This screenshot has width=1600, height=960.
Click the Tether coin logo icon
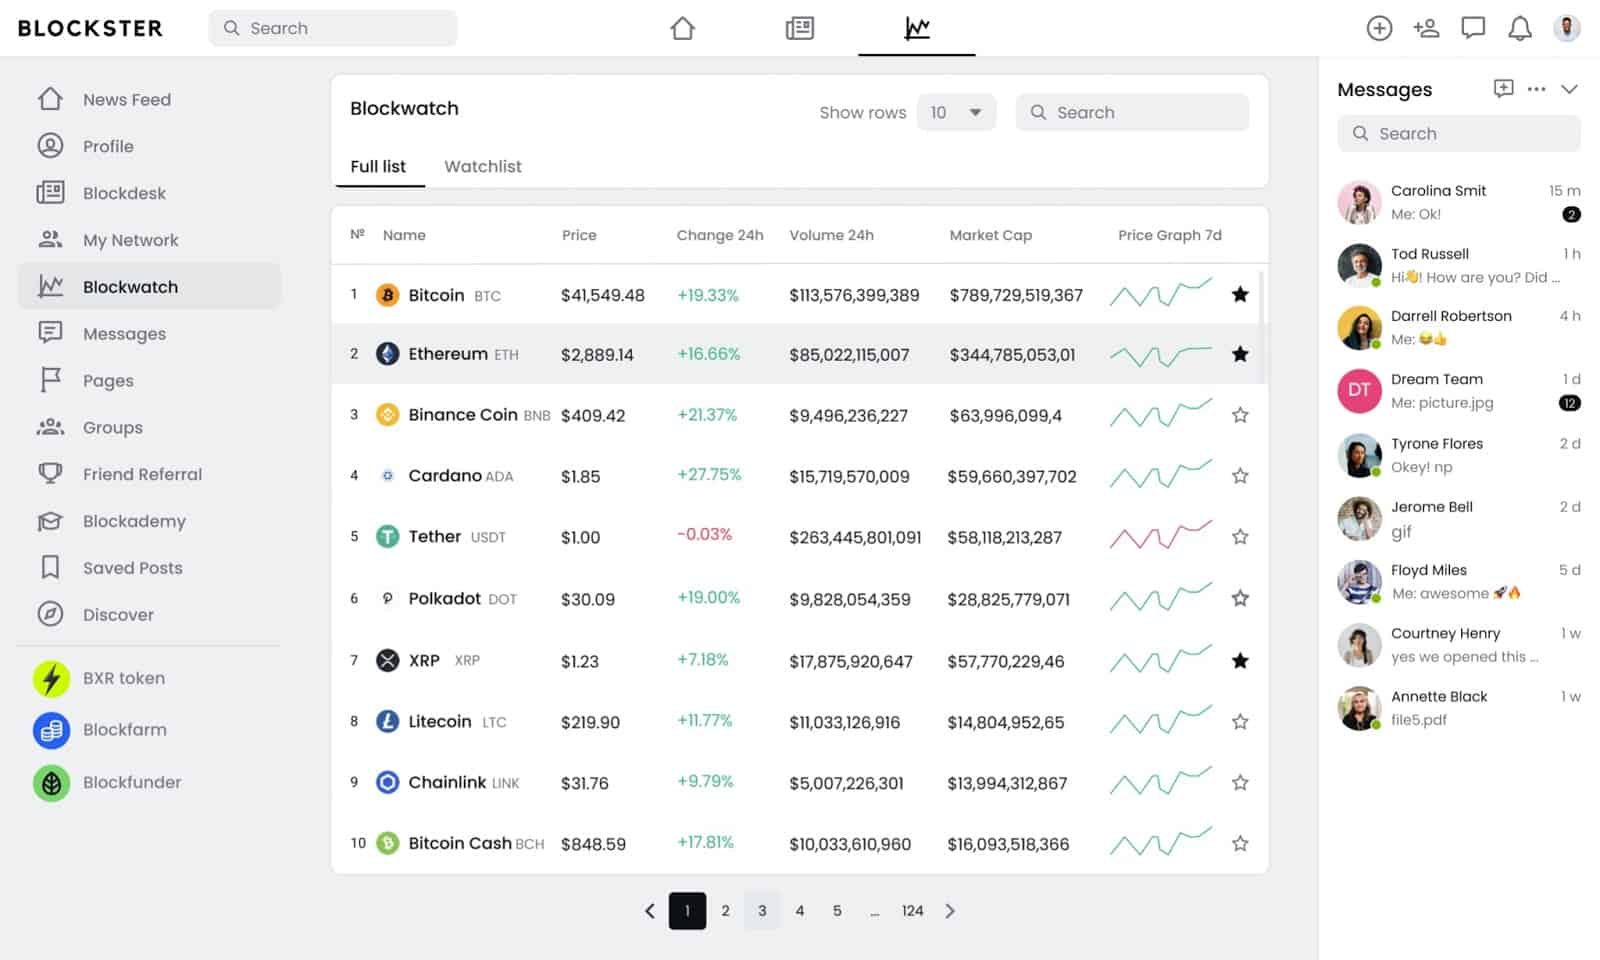(x=387, y=537)
